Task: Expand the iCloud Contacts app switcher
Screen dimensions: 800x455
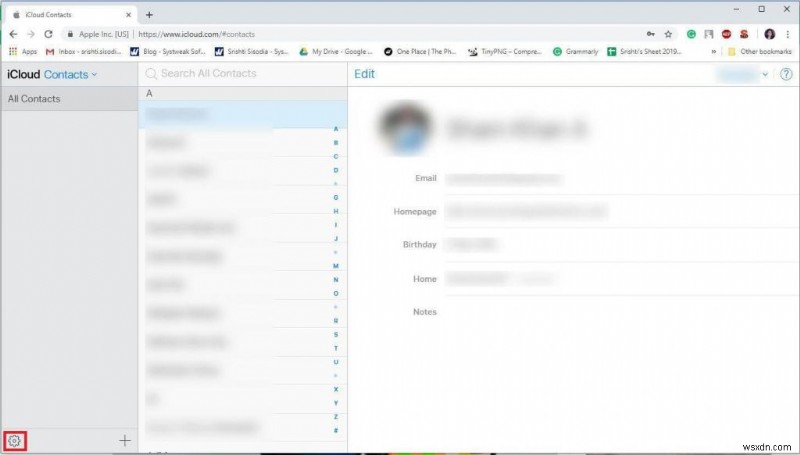Action: (70, 74)
